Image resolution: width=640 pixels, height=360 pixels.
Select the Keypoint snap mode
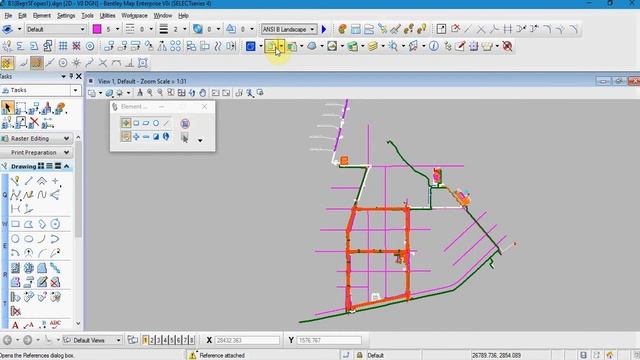(37, 63)
